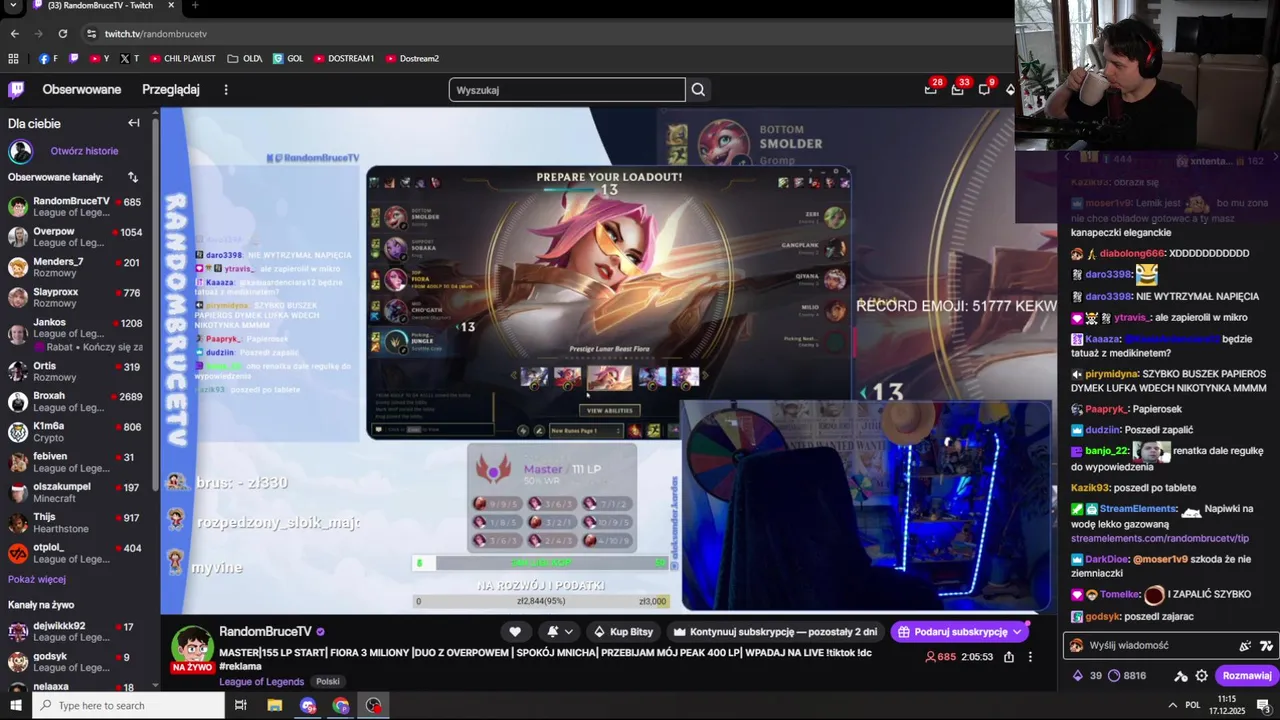Open the Obserwowane tab
This screenshot has width=1280, height=720.
point(82,89)
